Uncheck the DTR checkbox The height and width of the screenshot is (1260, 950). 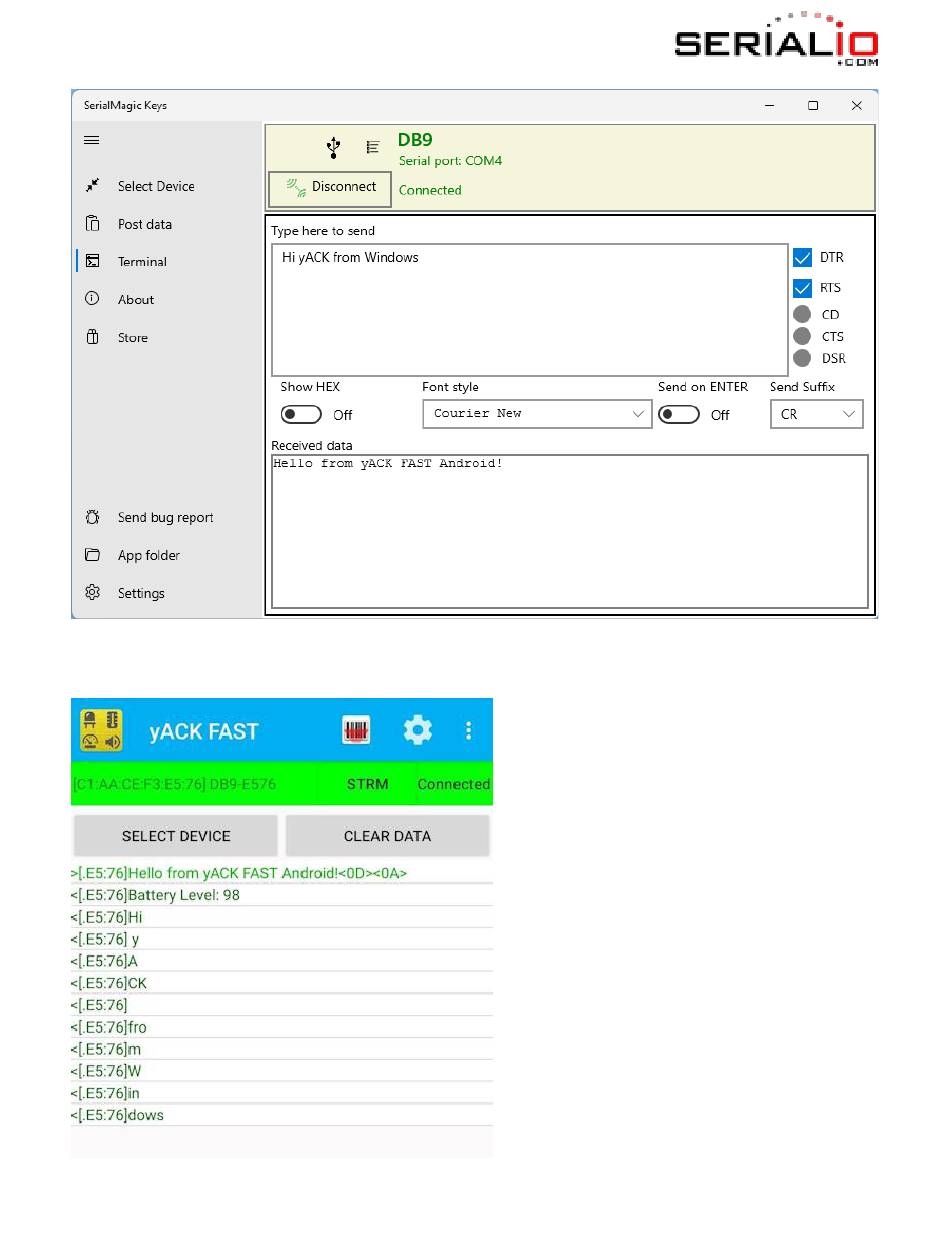coord(802,257)
